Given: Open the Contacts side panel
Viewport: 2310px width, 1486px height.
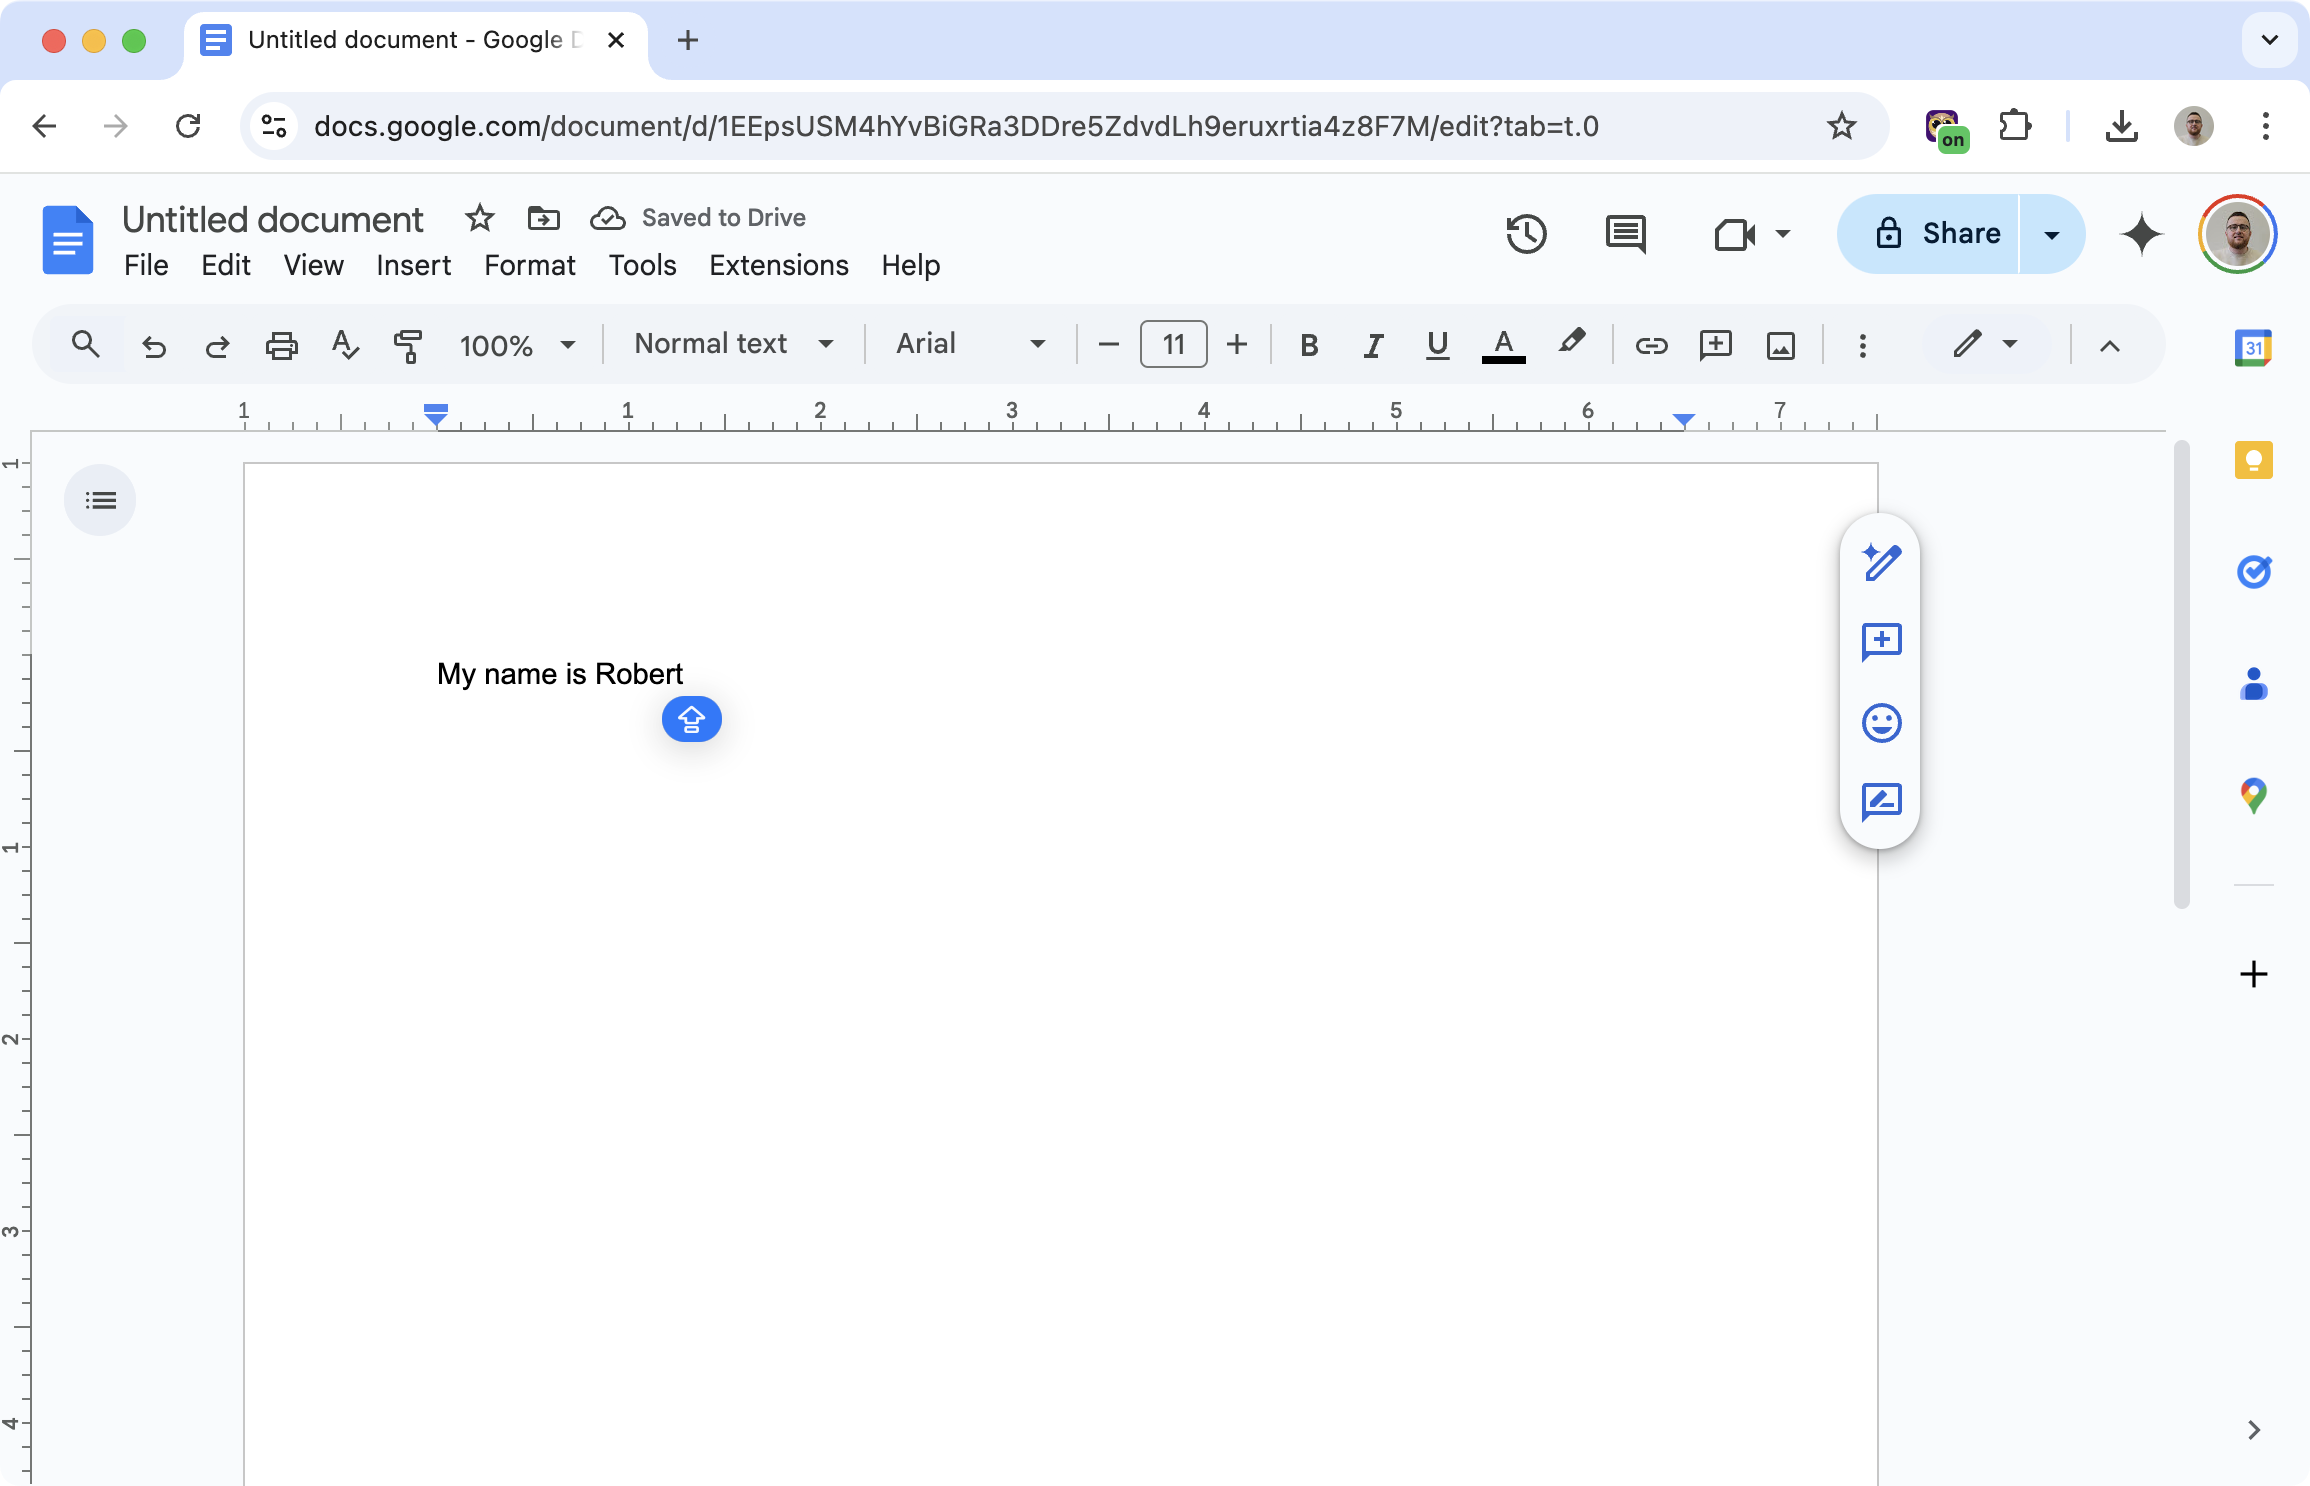Looking at the screenshot, I should [x=2254, y=683].
